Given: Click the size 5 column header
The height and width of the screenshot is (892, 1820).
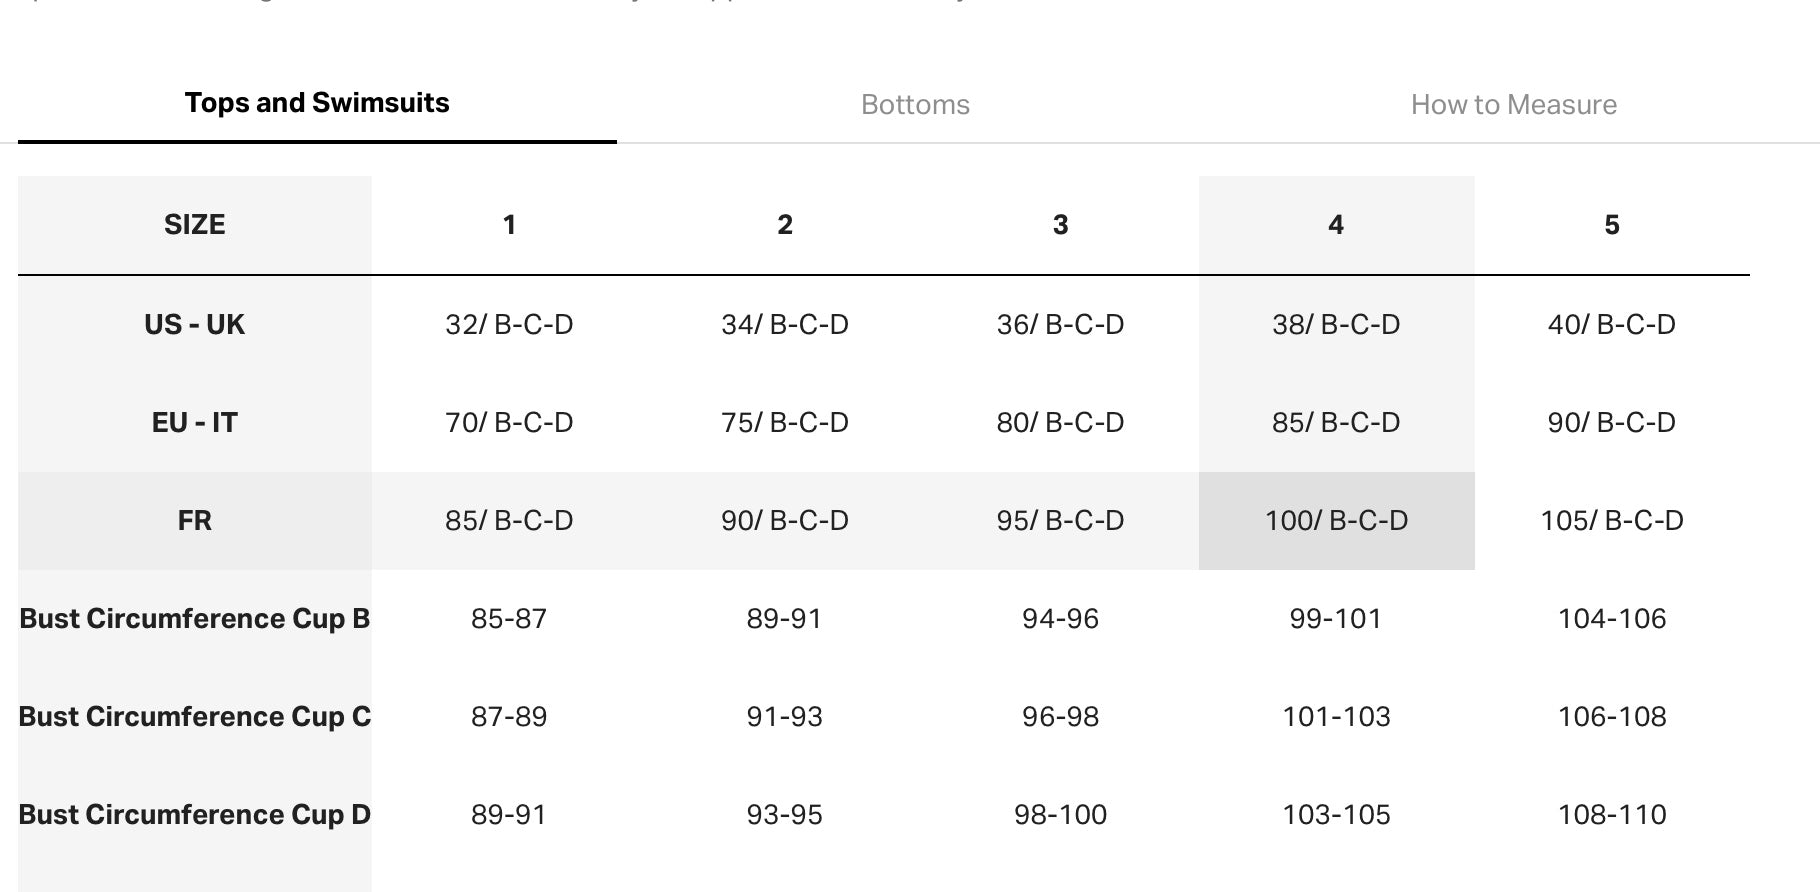Looking at the screenshot, I should click(x=1611, y=225).
